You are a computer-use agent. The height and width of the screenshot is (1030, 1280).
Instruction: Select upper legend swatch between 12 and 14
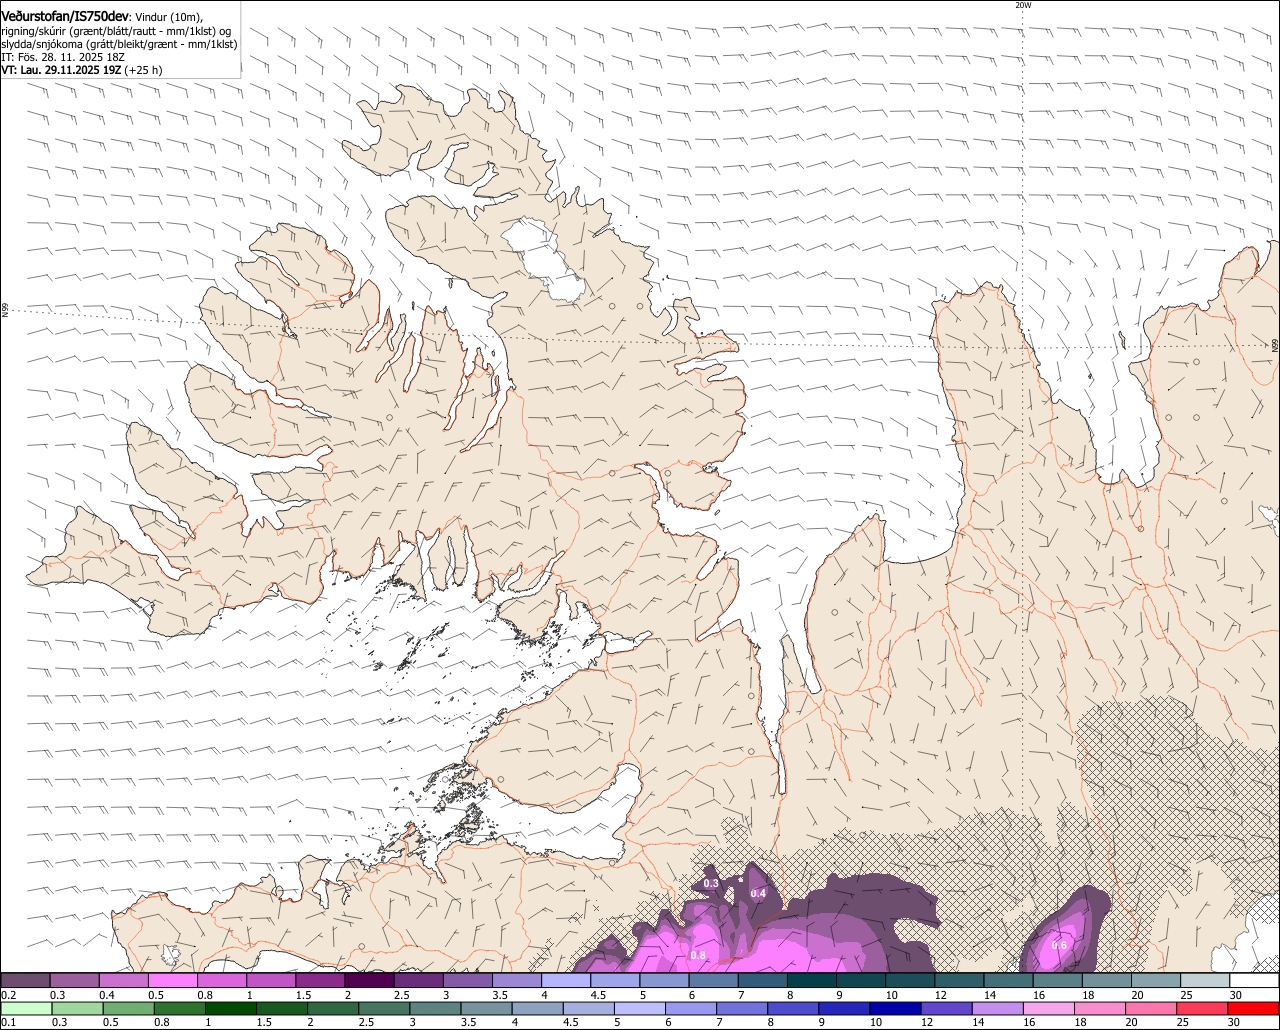tap(959, 981)
